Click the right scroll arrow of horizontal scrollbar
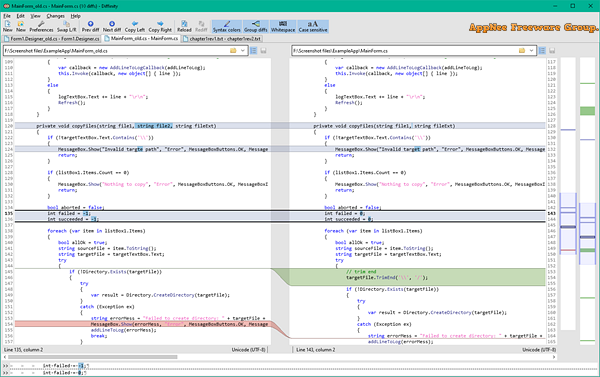 [x=554, y=357]
